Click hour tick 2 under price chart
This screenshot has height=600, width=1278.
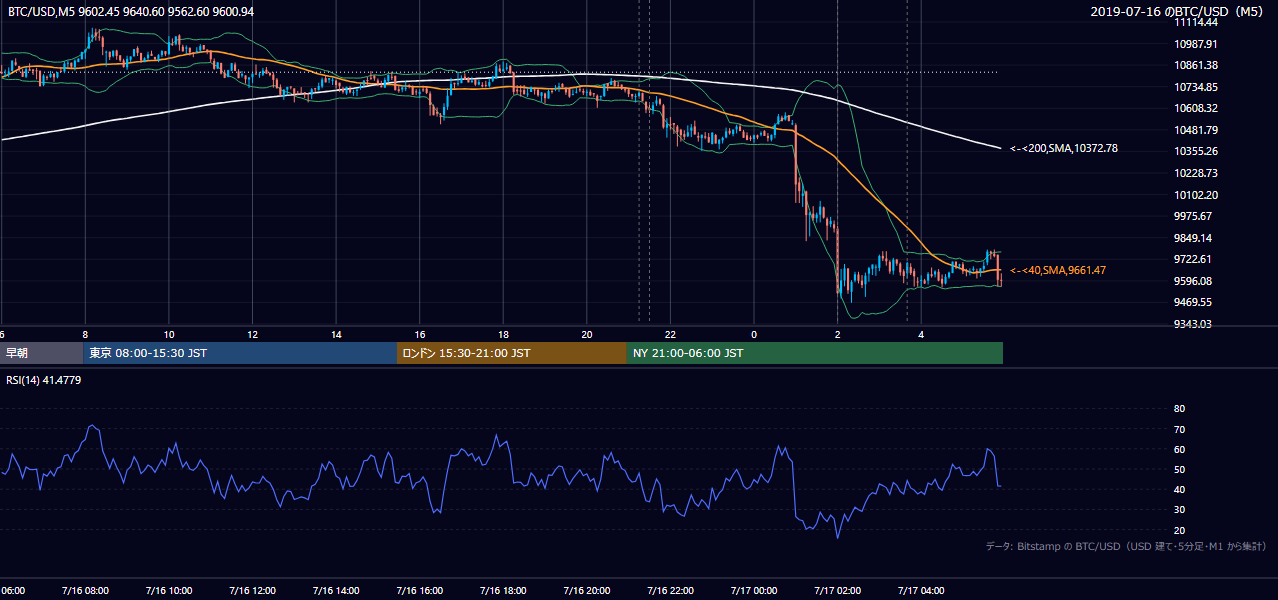tap(837, 334)
